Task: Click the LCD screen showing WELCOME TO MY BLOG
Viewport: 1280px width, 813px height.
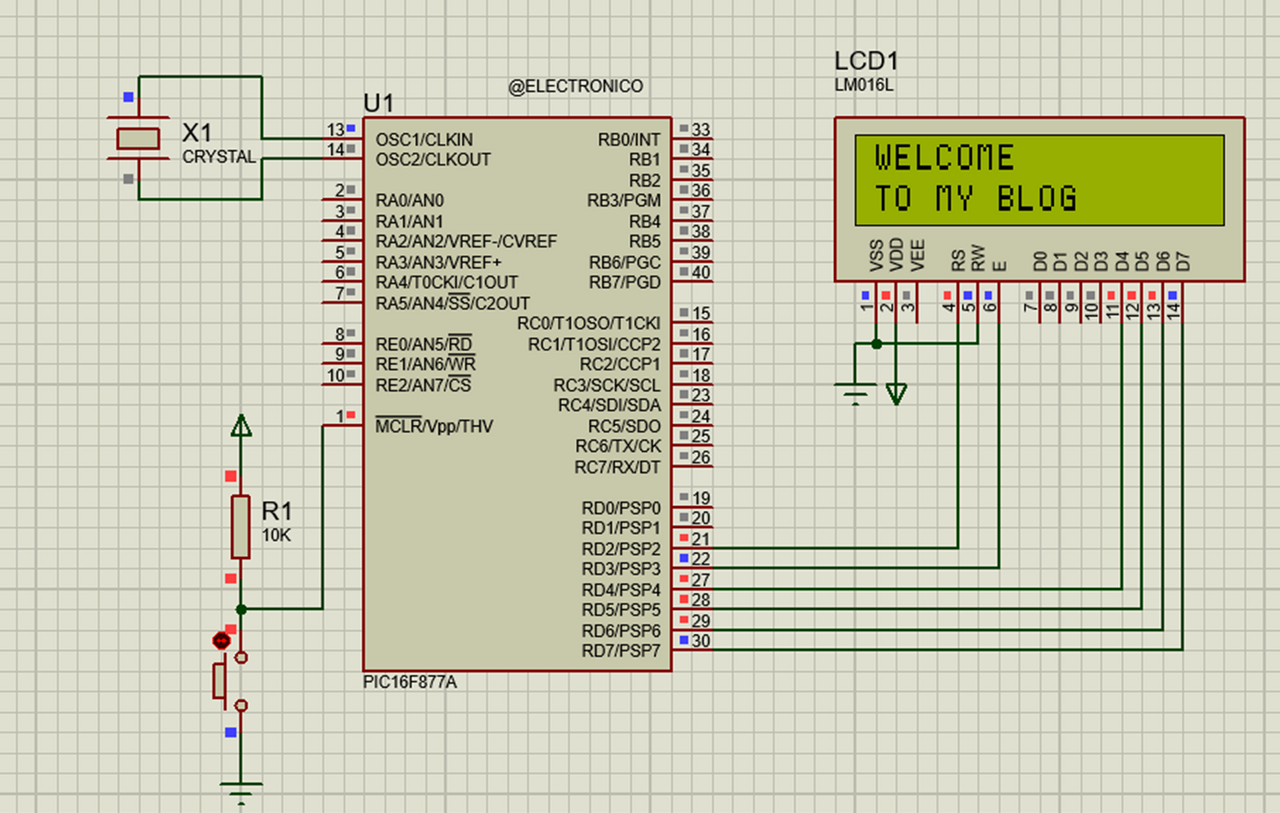Action: [1040, 179]
